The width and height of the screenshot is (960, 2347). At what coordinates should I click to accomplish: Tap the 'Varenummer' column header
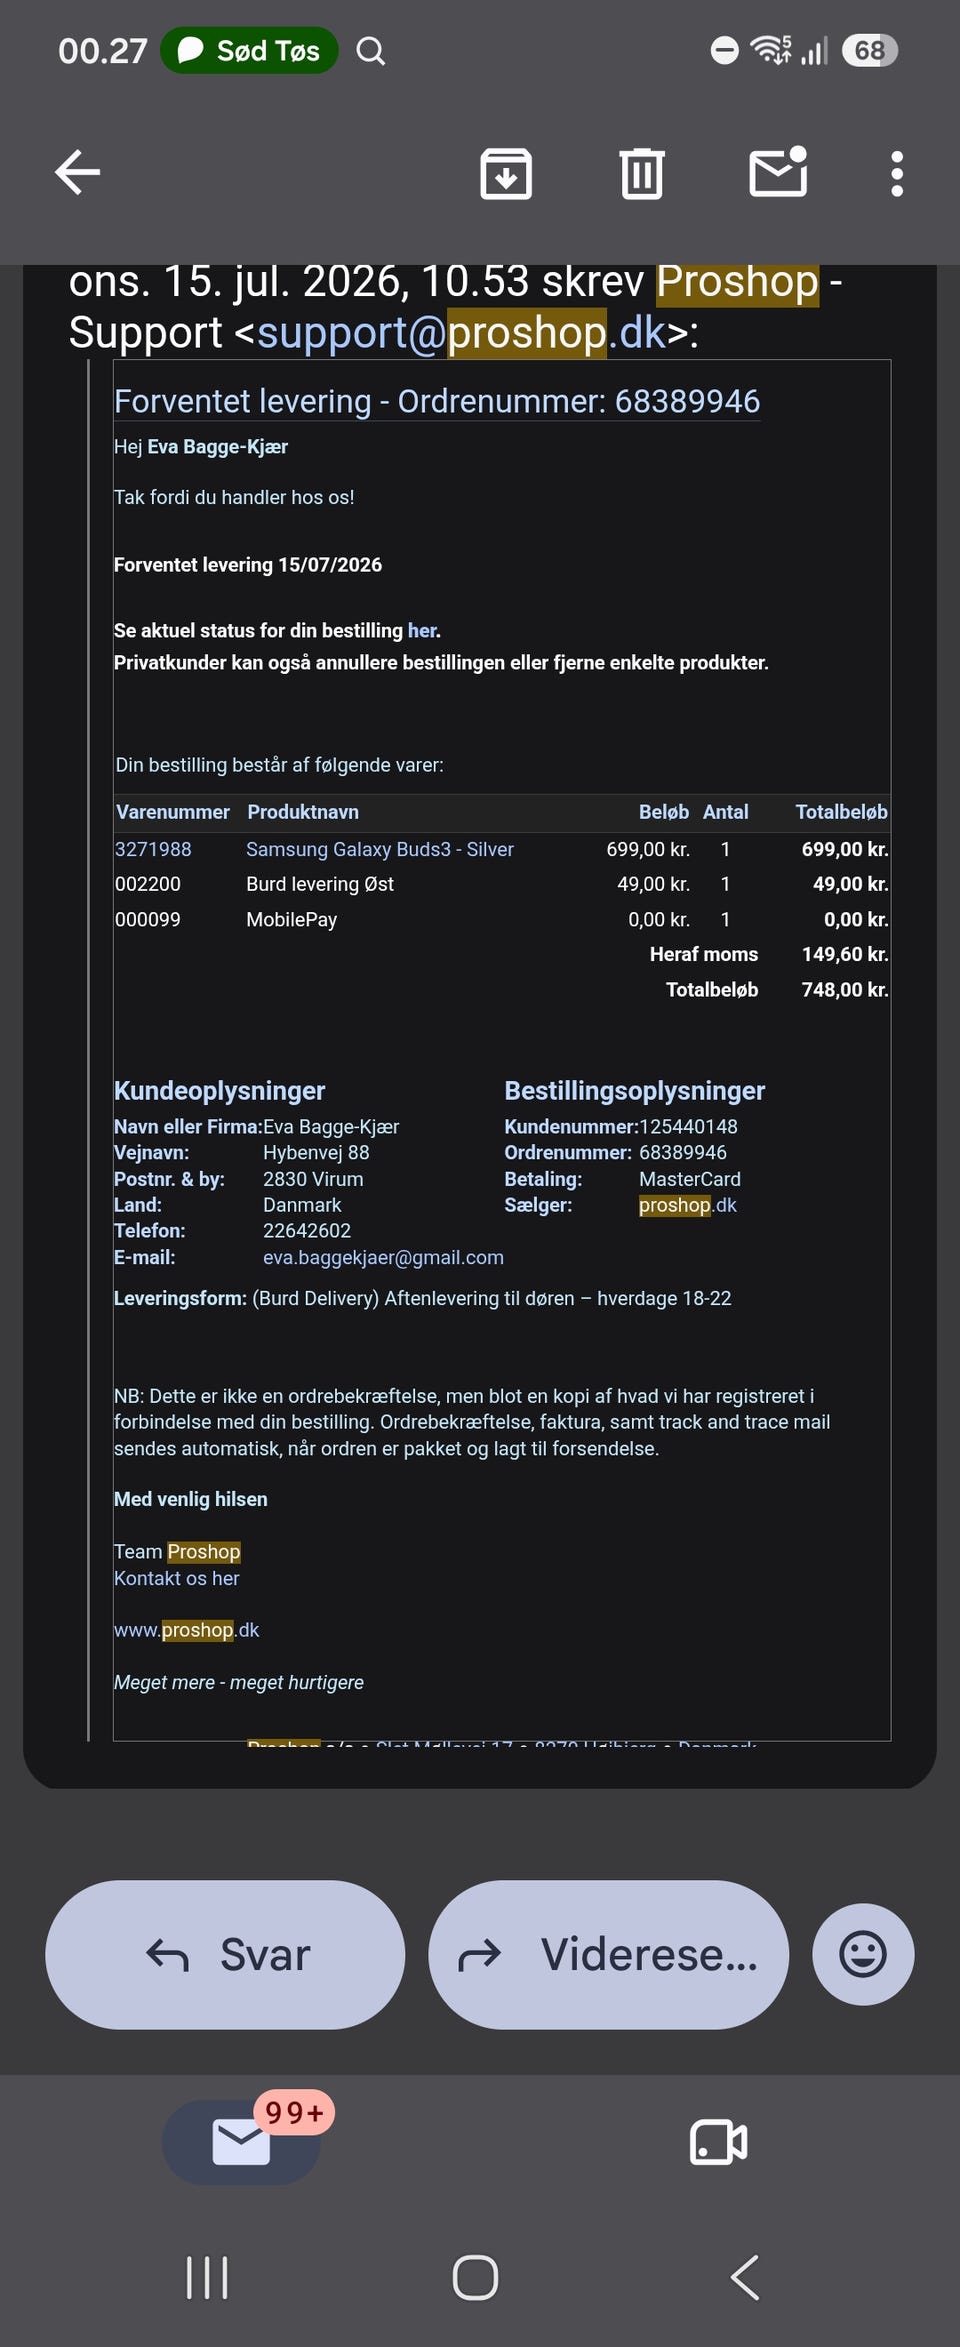pos(173,812)
